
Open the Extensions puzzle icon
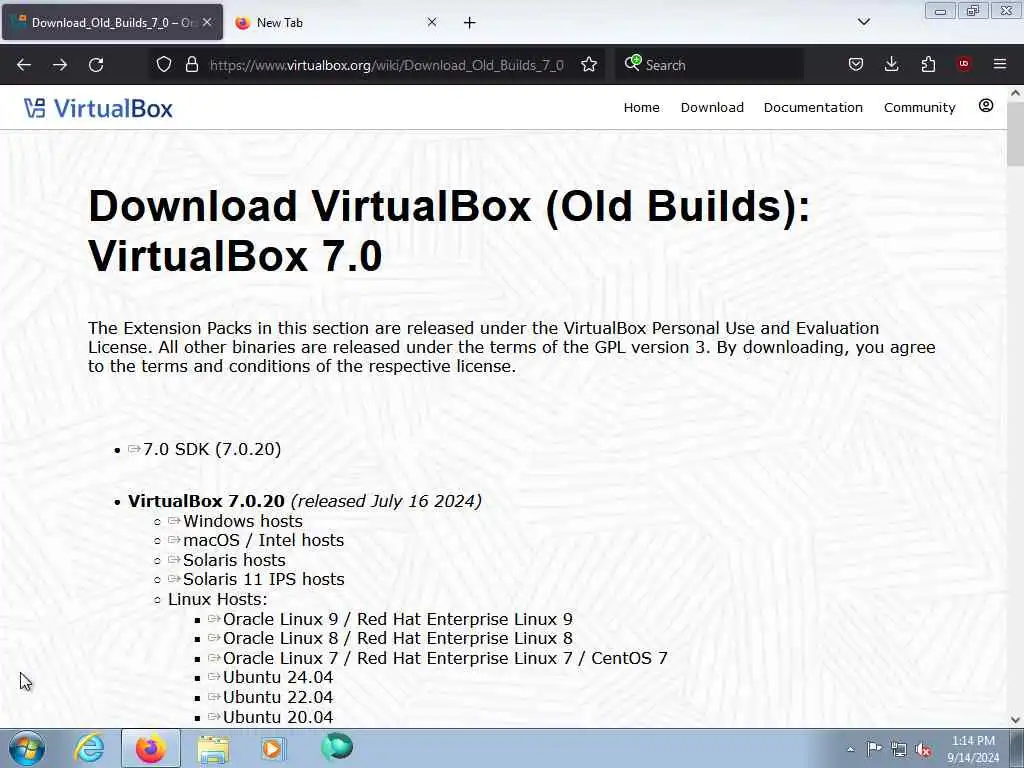928,64
